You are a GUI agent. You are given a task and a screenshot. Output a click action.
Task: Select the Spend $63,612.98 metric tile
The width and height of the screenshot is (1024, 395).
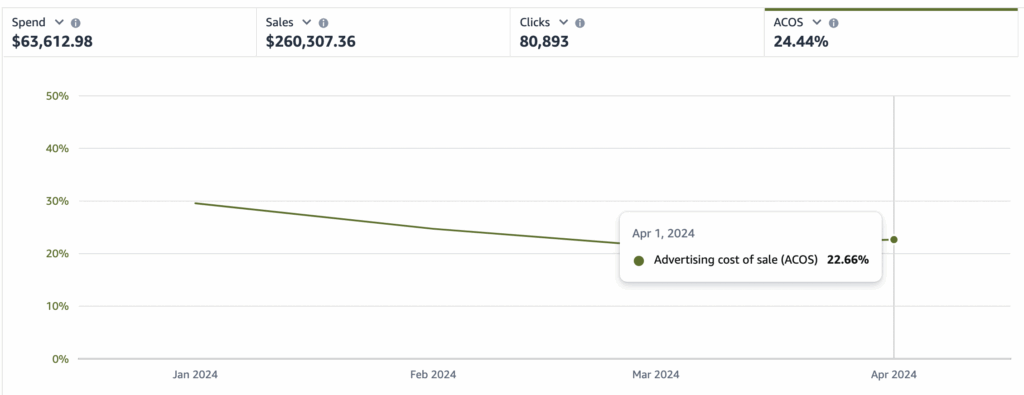tap(129, 33)
